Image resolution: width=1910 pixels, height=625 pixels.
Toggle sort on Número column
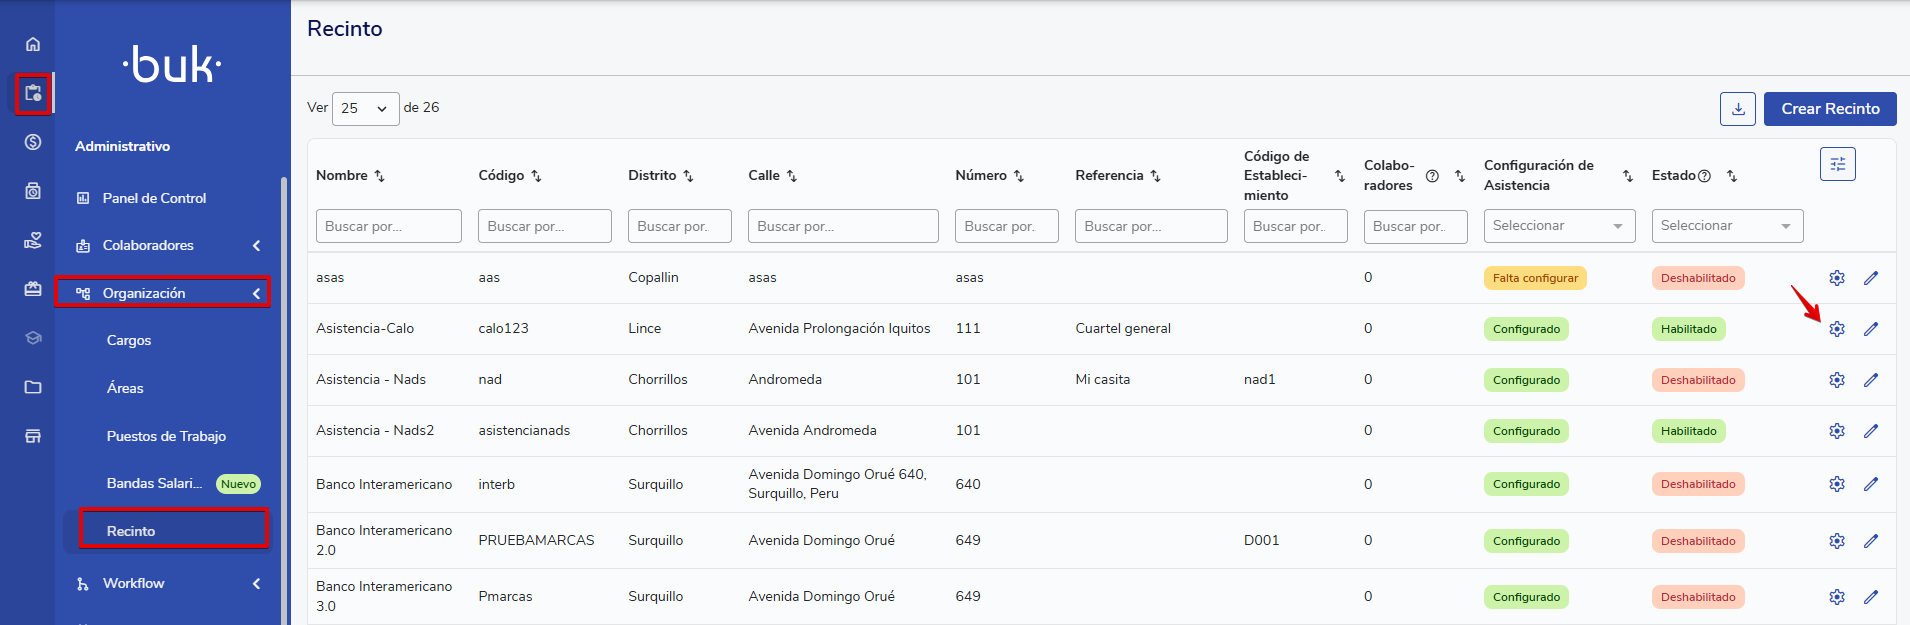coord(1019,176)
